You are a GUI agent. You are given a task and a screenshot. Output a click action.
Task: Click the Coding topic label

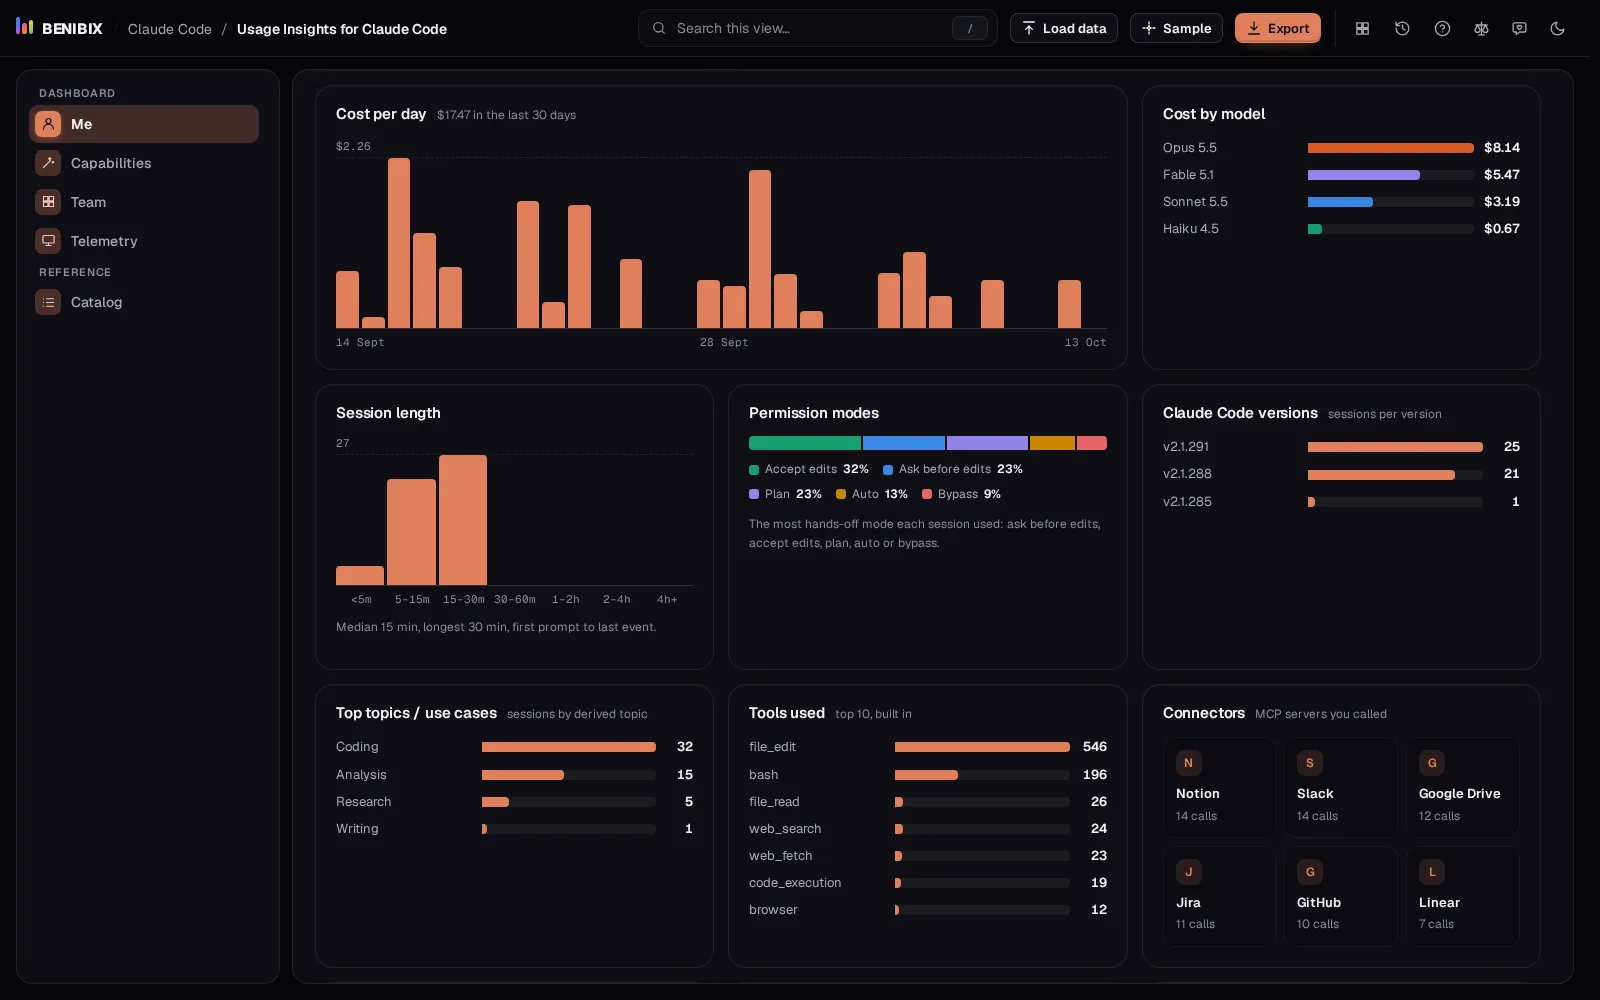click(357, 747)
